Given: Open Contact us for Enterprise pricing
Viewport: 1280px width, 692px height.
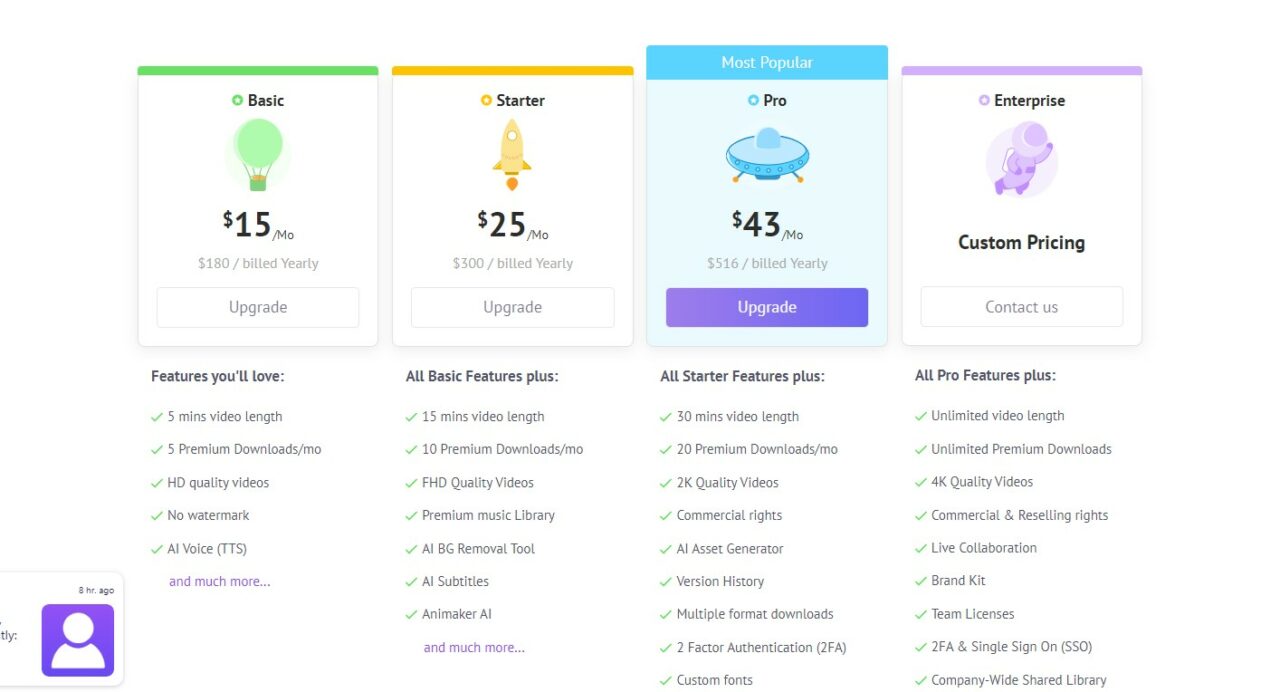Looking at the screenshot, I should [1021, 307].
